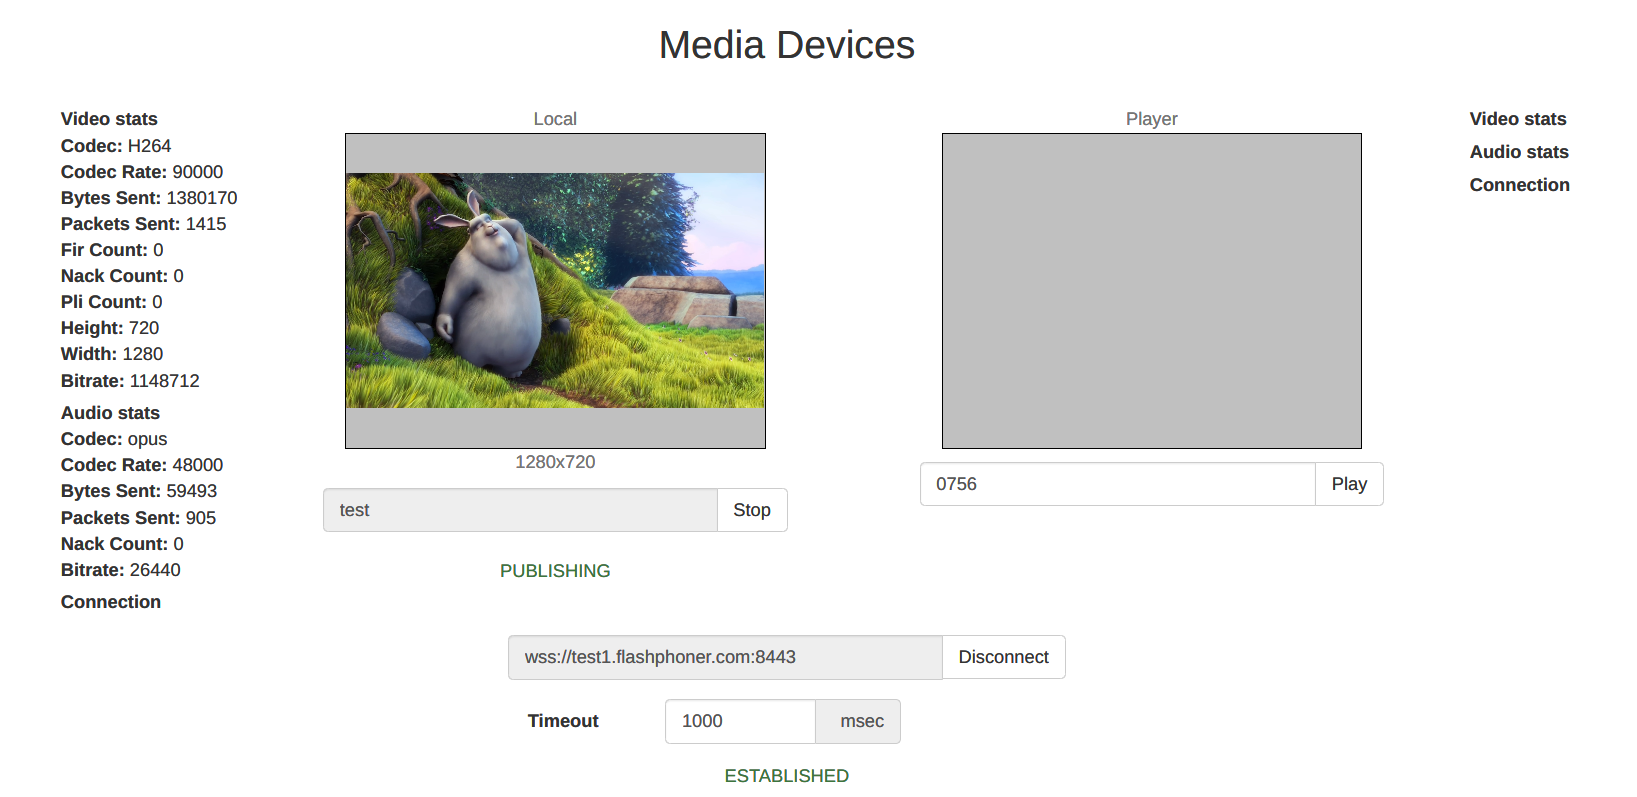Screen dimensions: 1637x797
Task: Click the Video stats heading above Codec: H264
Action: pyautogui.click(x=109, y=119)
